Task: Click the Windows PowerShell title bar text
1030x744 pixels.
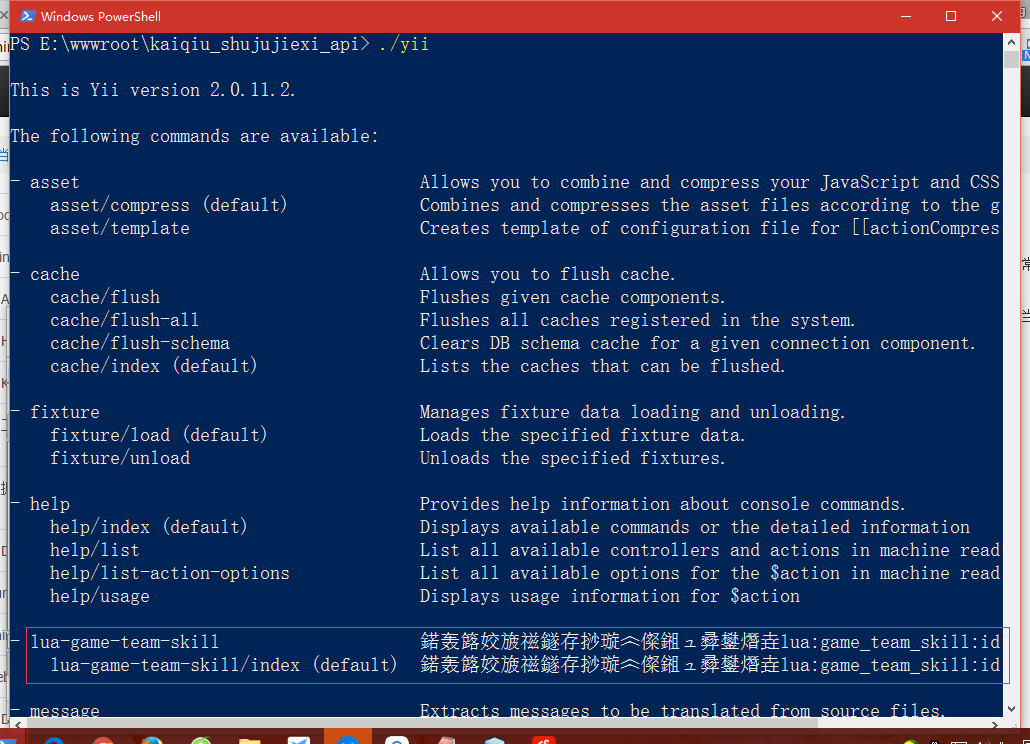Action: [101, 16]
